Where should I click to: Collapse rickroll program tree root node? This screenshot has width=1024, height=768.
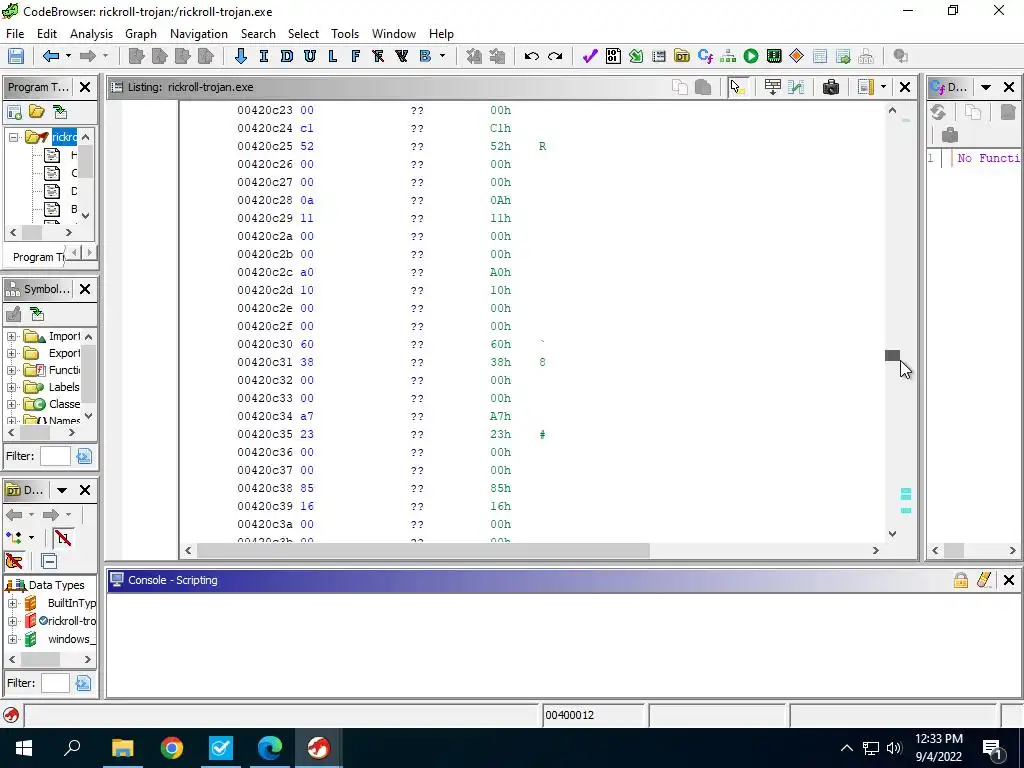[13, 137]
